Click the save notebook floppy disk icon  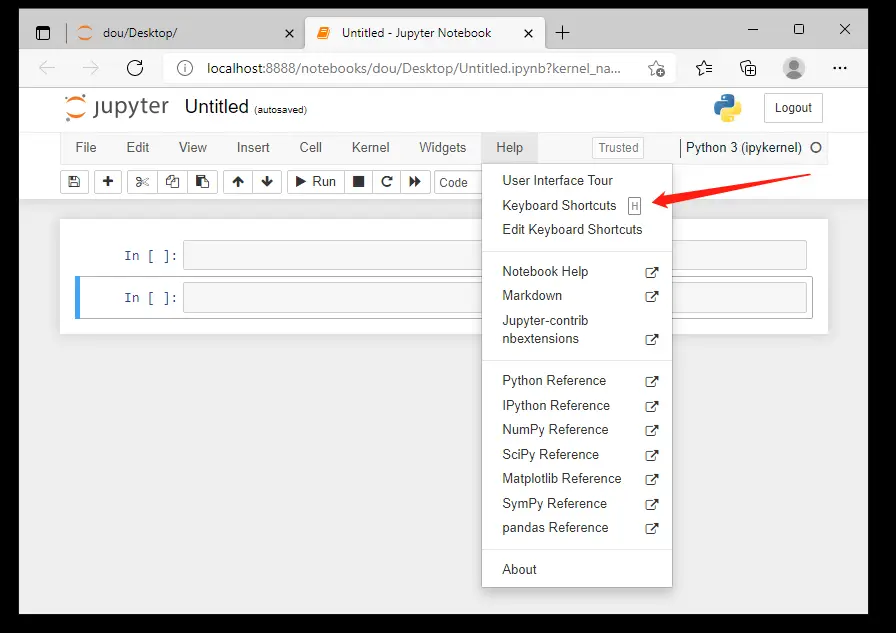click(x=73, y=182)
